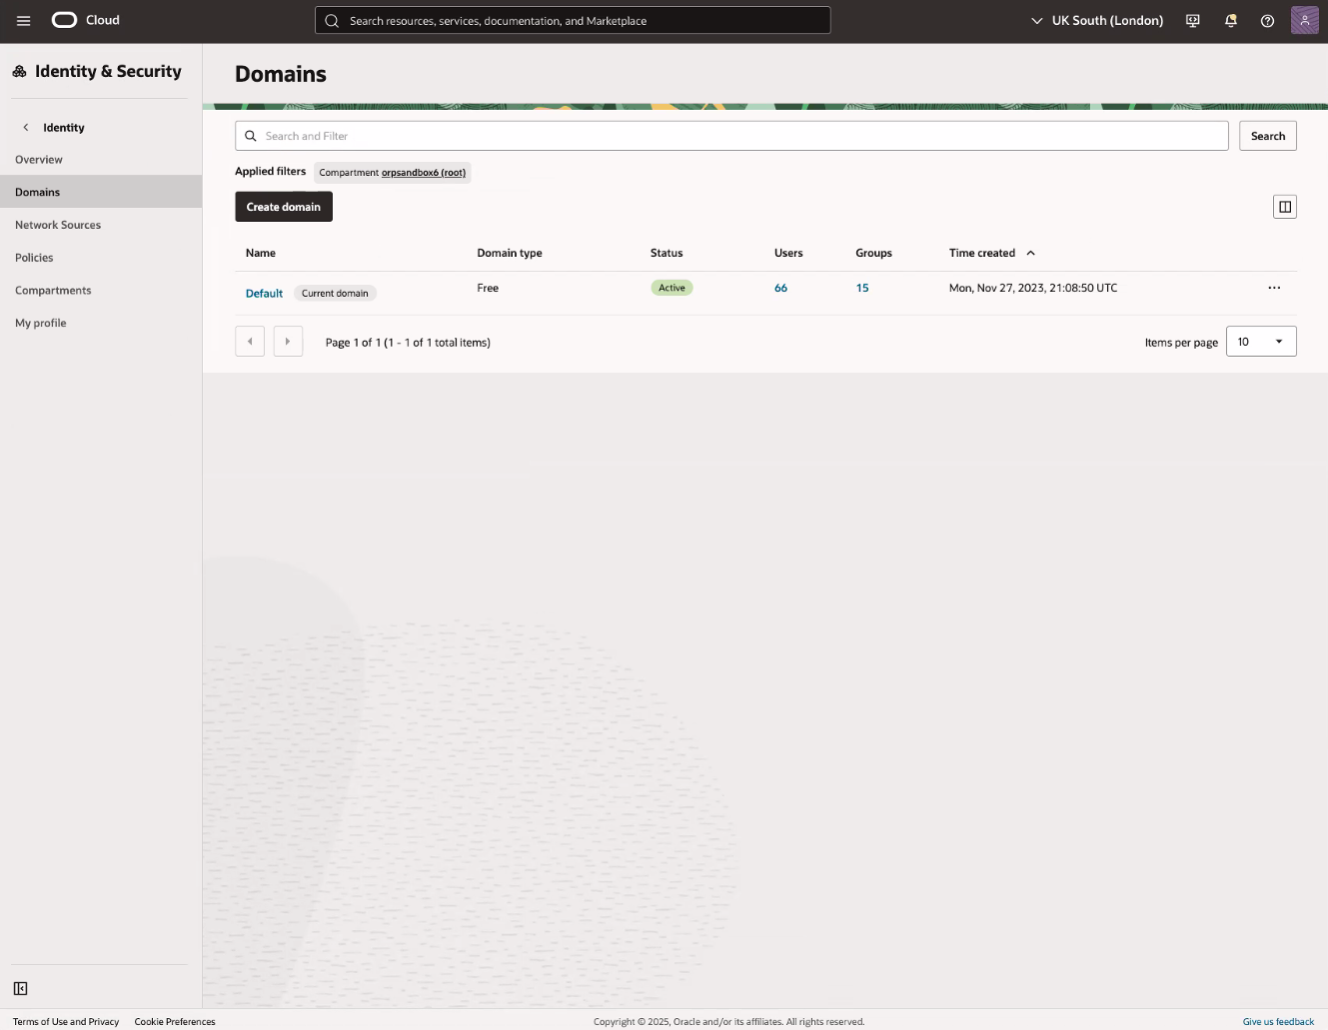Viewport: 1328px width, 1030px height.
Task: Collapse the side panel with the arrow icon
Action: (20, 988)
